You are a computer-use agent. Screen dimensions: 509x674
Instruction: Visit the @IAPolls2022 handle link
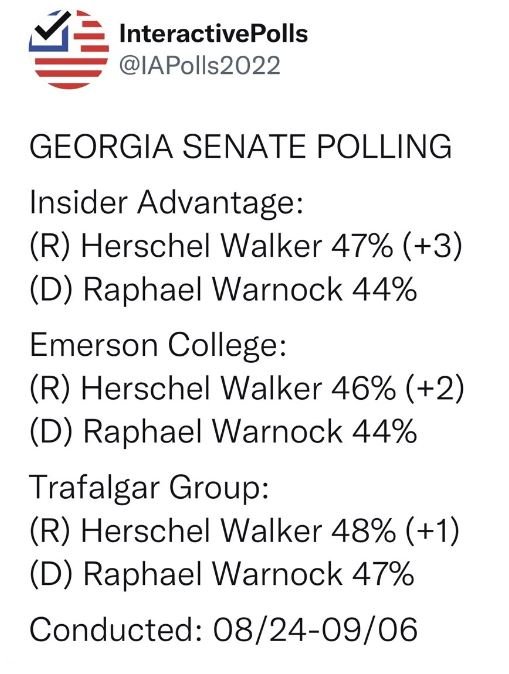pos(199,66)
